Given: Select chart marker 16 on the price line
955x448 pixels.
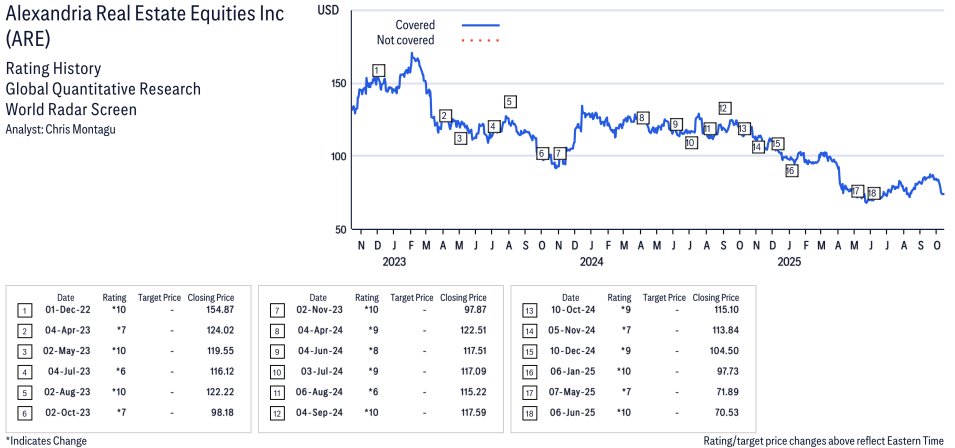Looking at the screenshot, I should point(791,170).
